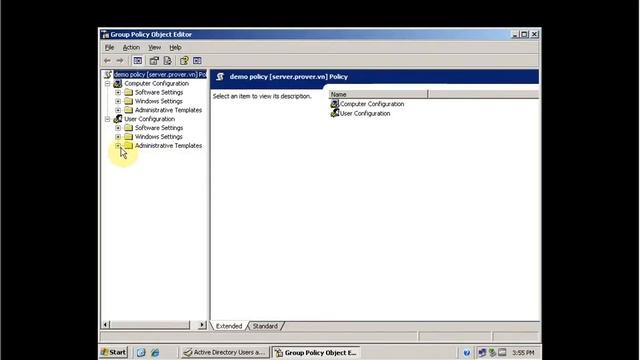
Task: Switch to the Standard tab
Action: (x=265, y=326)
